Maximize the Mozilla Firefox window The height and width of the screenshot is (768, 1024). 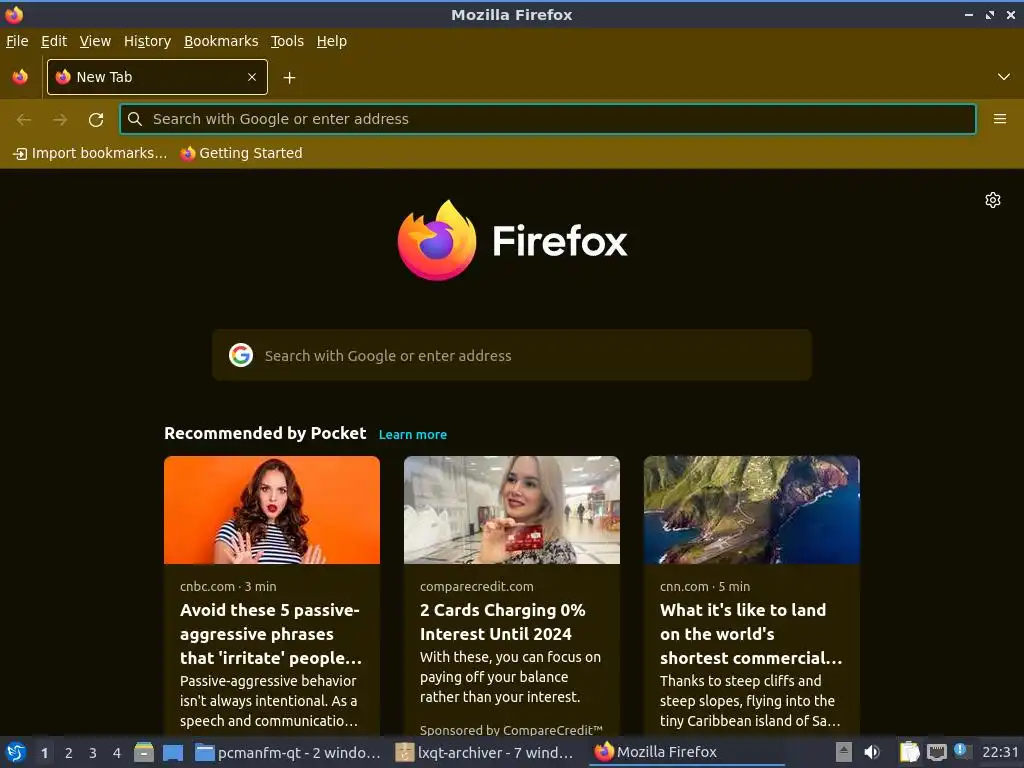coord(990,14)
